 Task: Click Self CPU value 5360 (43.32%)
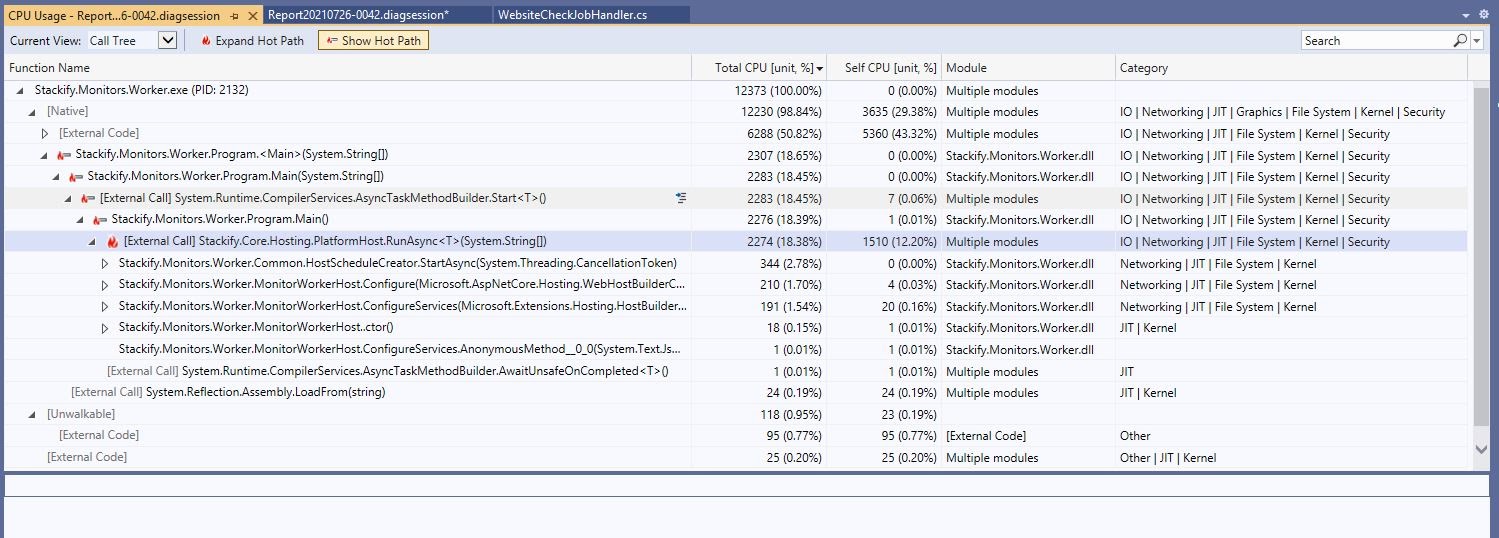click(898, 134)
